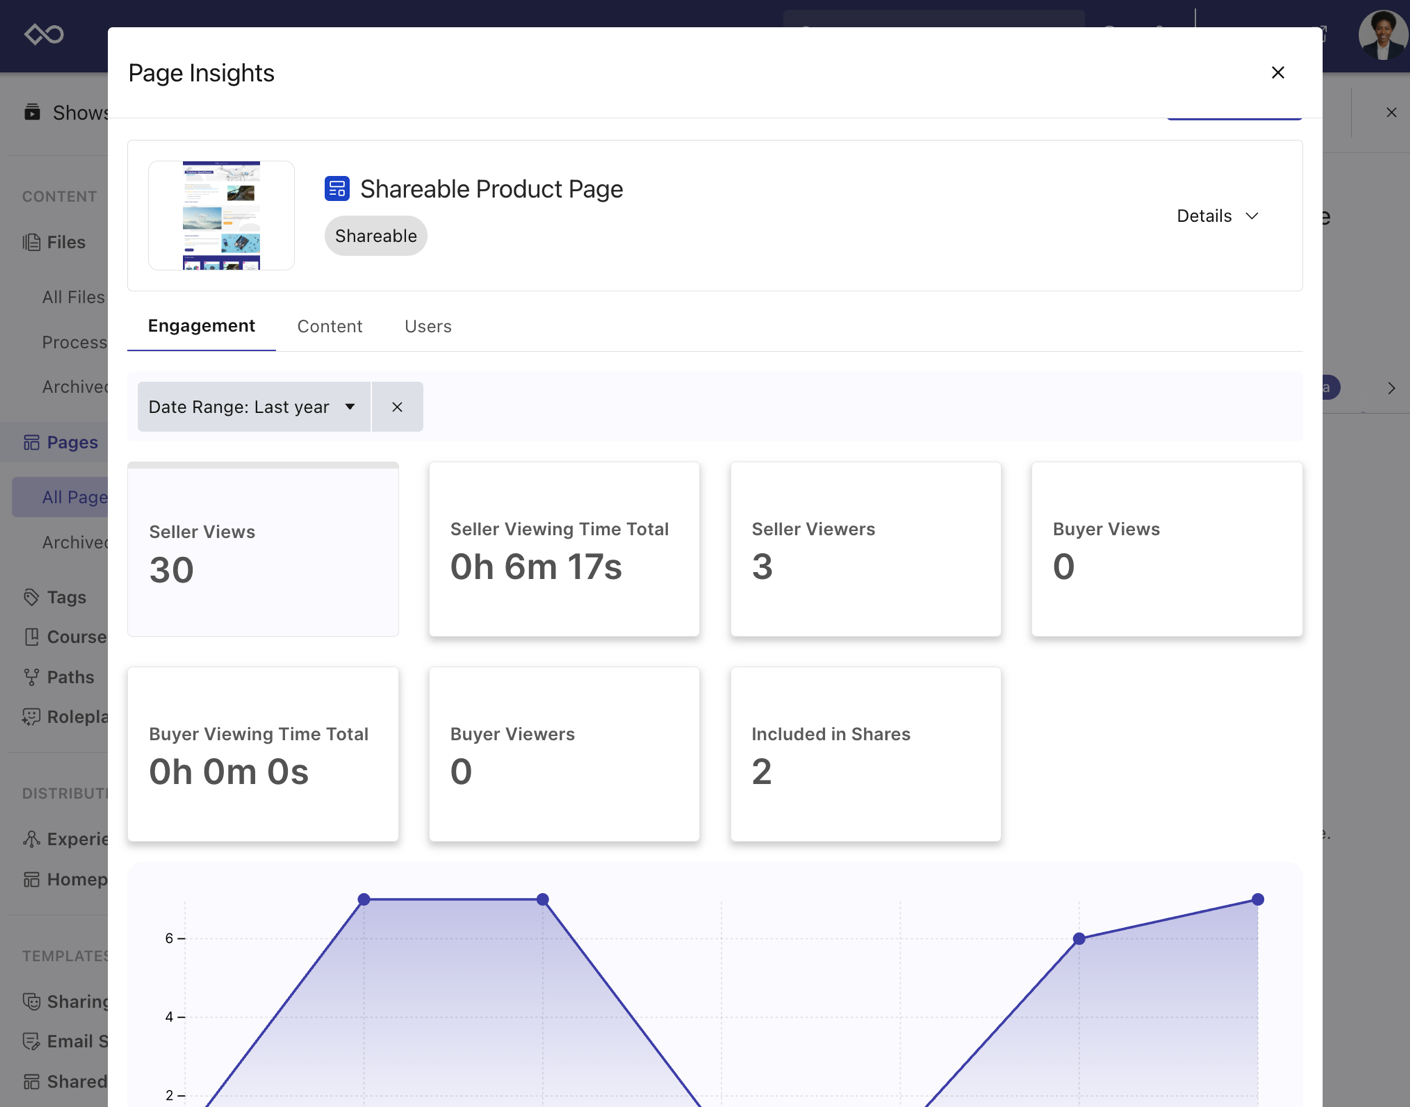
Task: Click the Roleplays sidebar icon
Action: click(x=30, y=716)
